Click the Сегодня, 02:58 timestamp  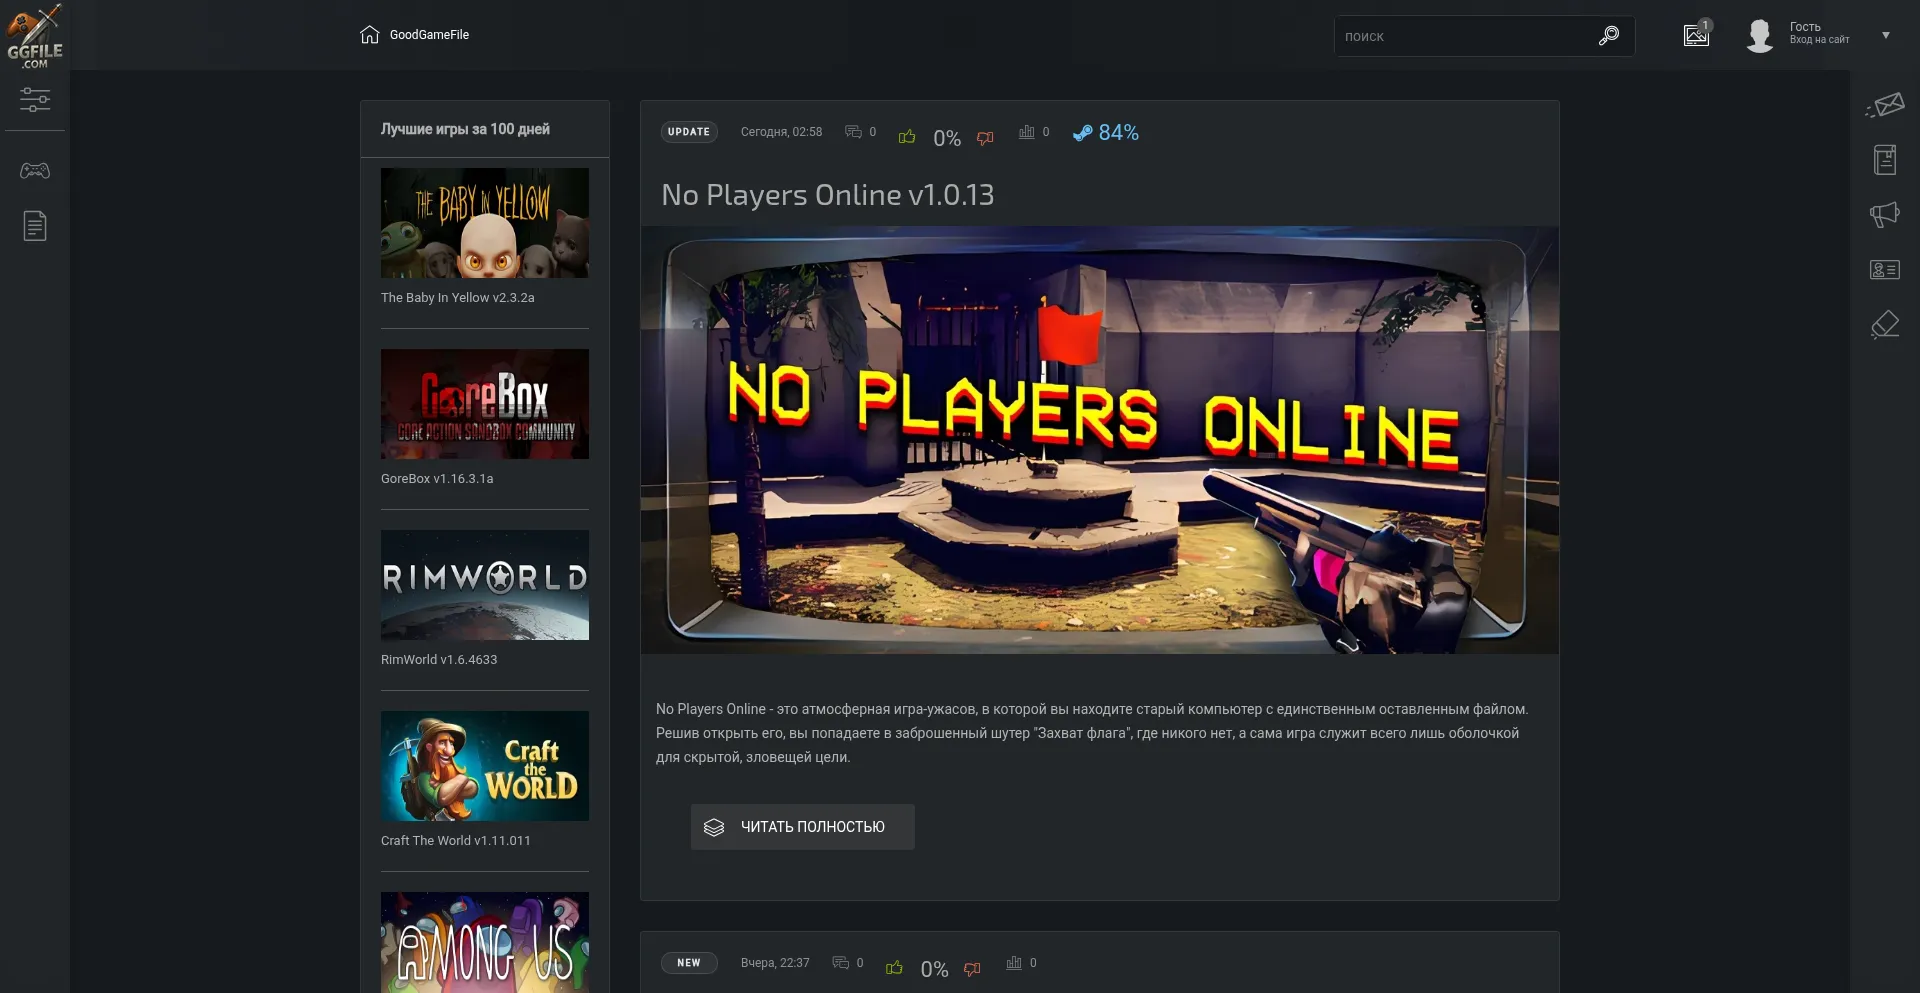(782, 132)
